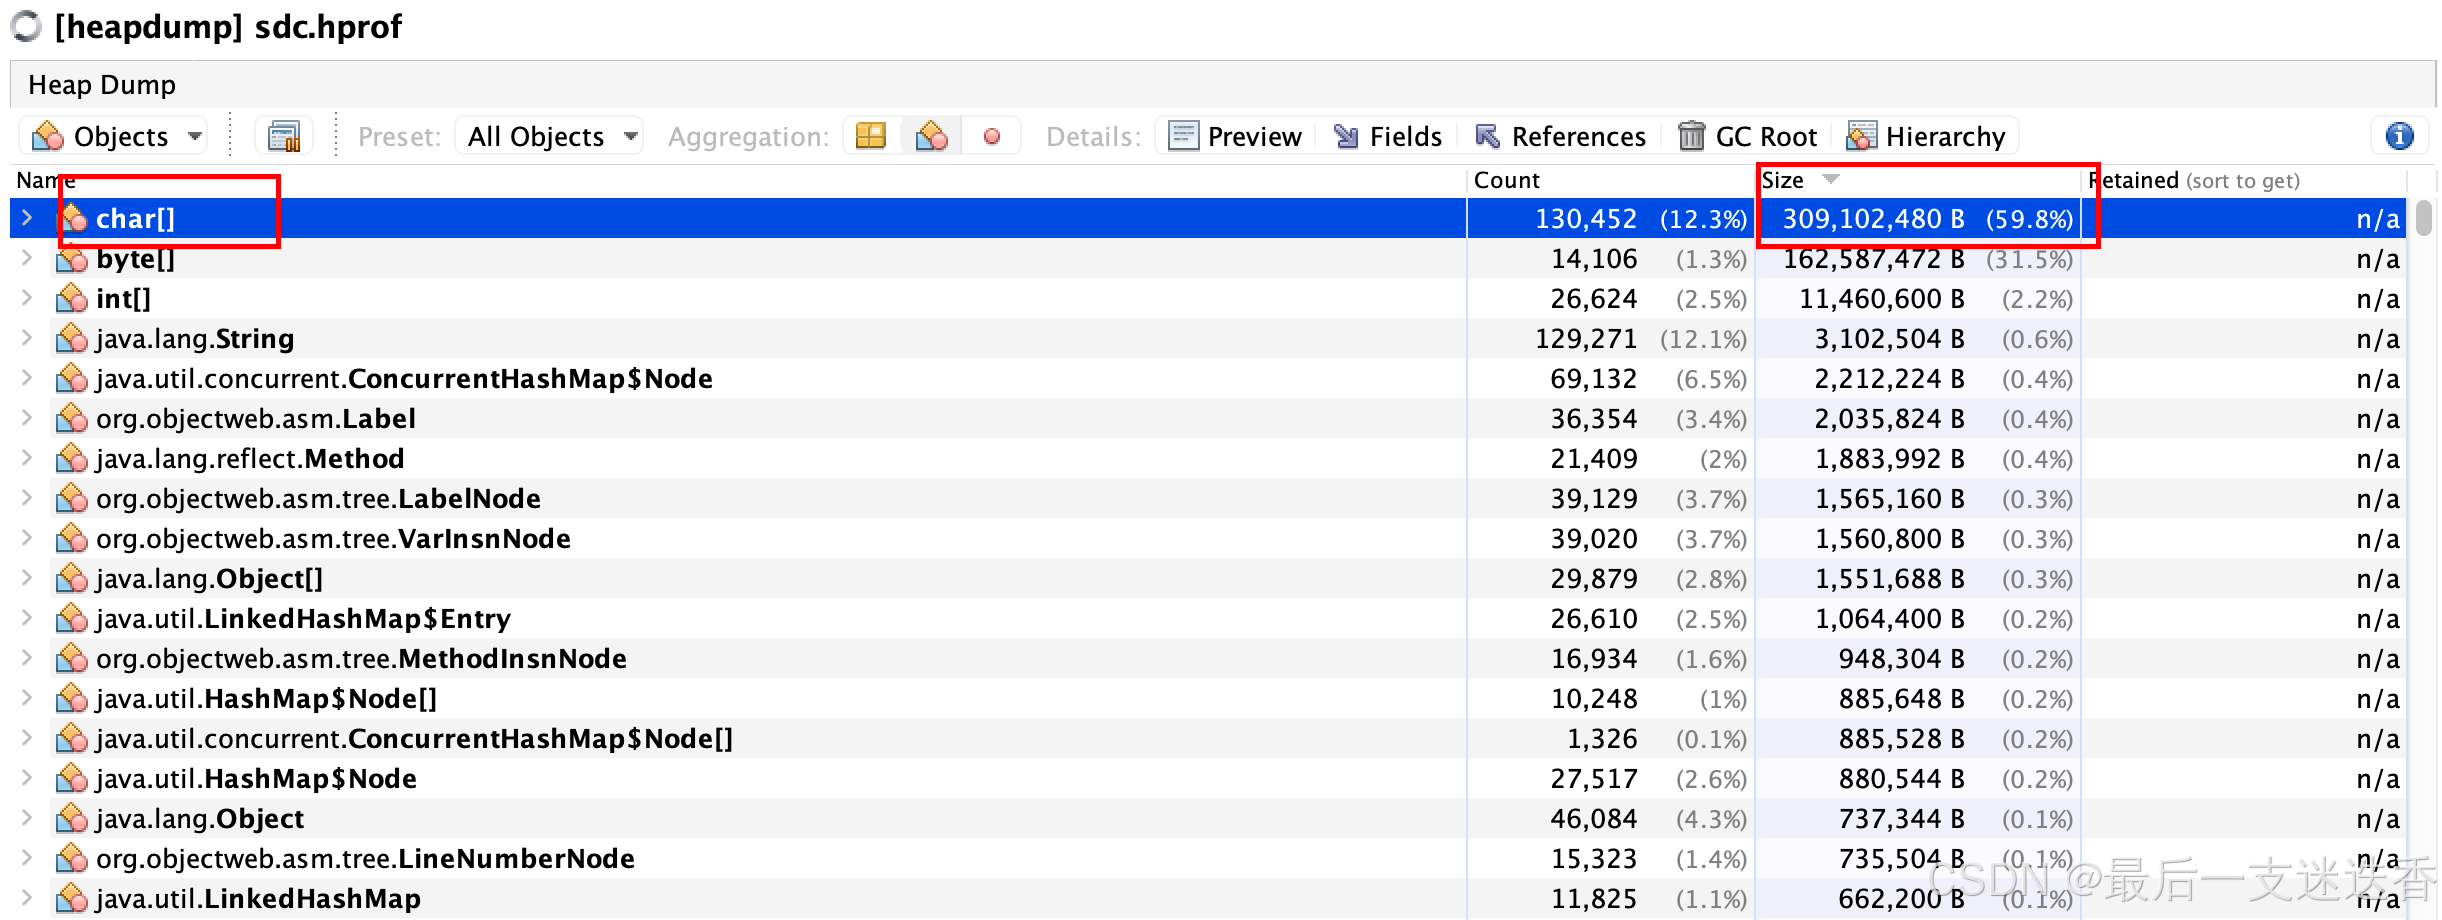Click the heapdump window title spinner icon
2442x920 pixels.
coord(26,27)
